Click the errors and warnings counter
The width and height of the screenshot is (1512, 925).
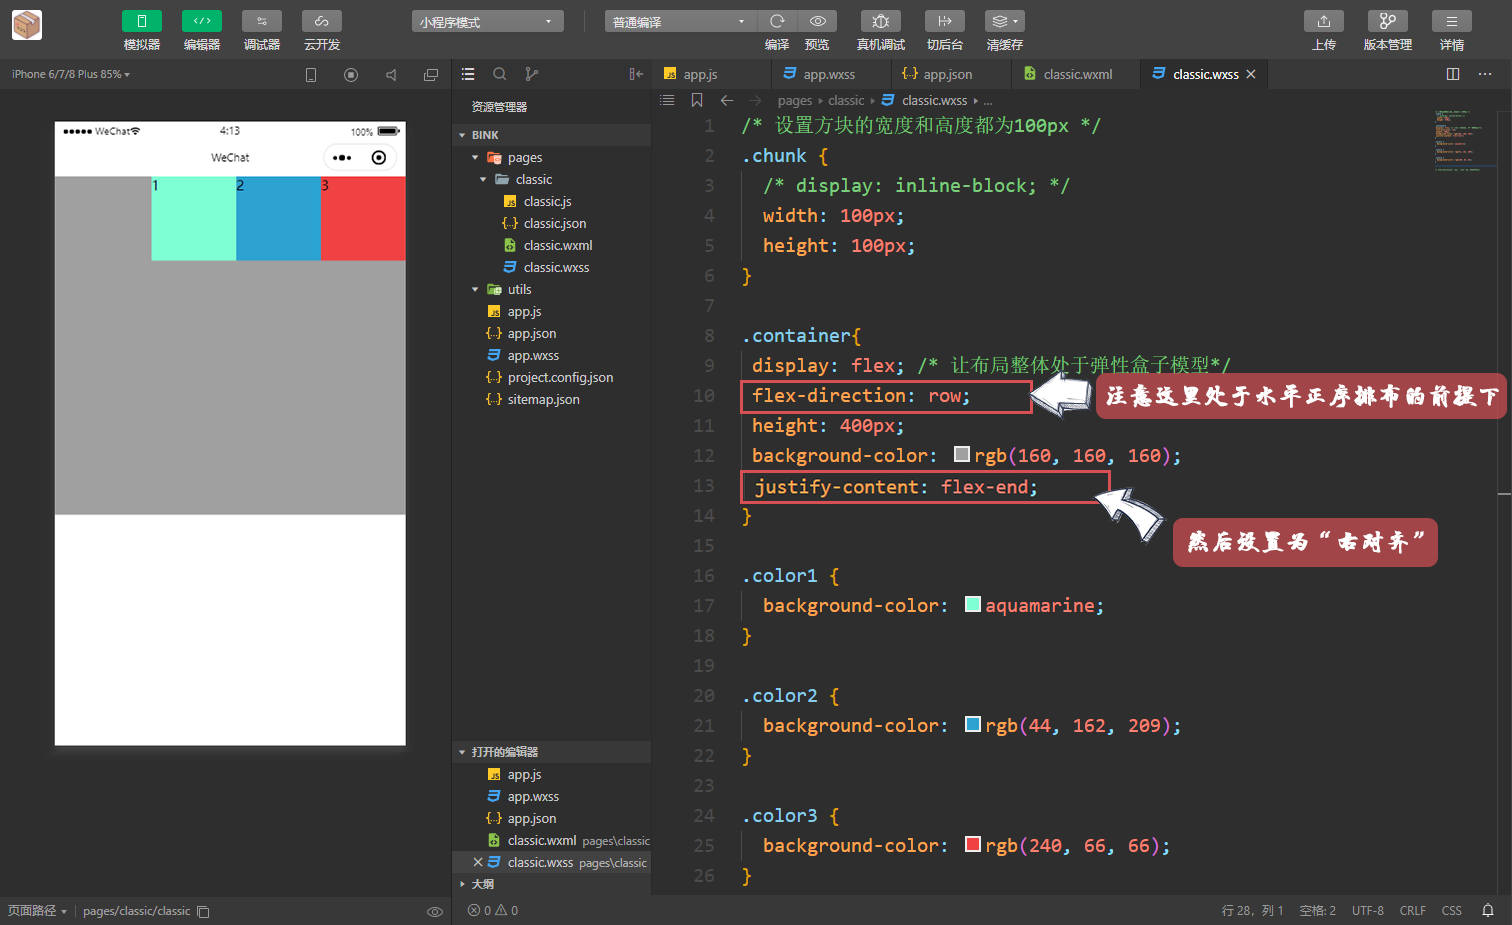pos(493,911)
